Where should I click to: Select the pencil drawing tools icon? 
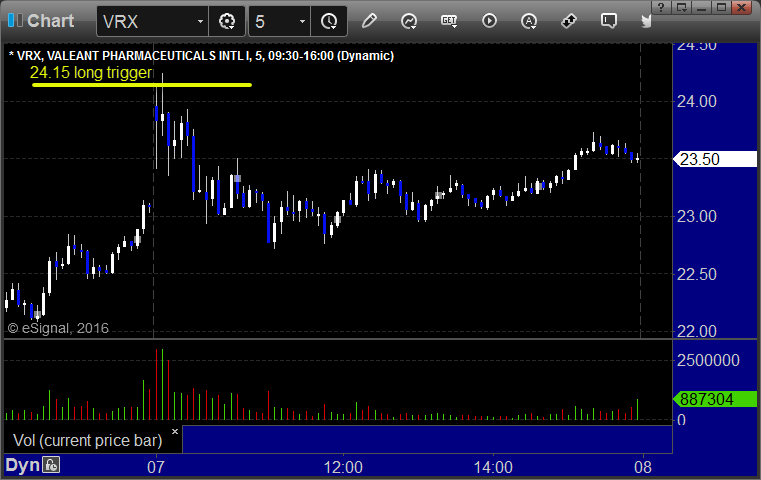tap(369, 21)
